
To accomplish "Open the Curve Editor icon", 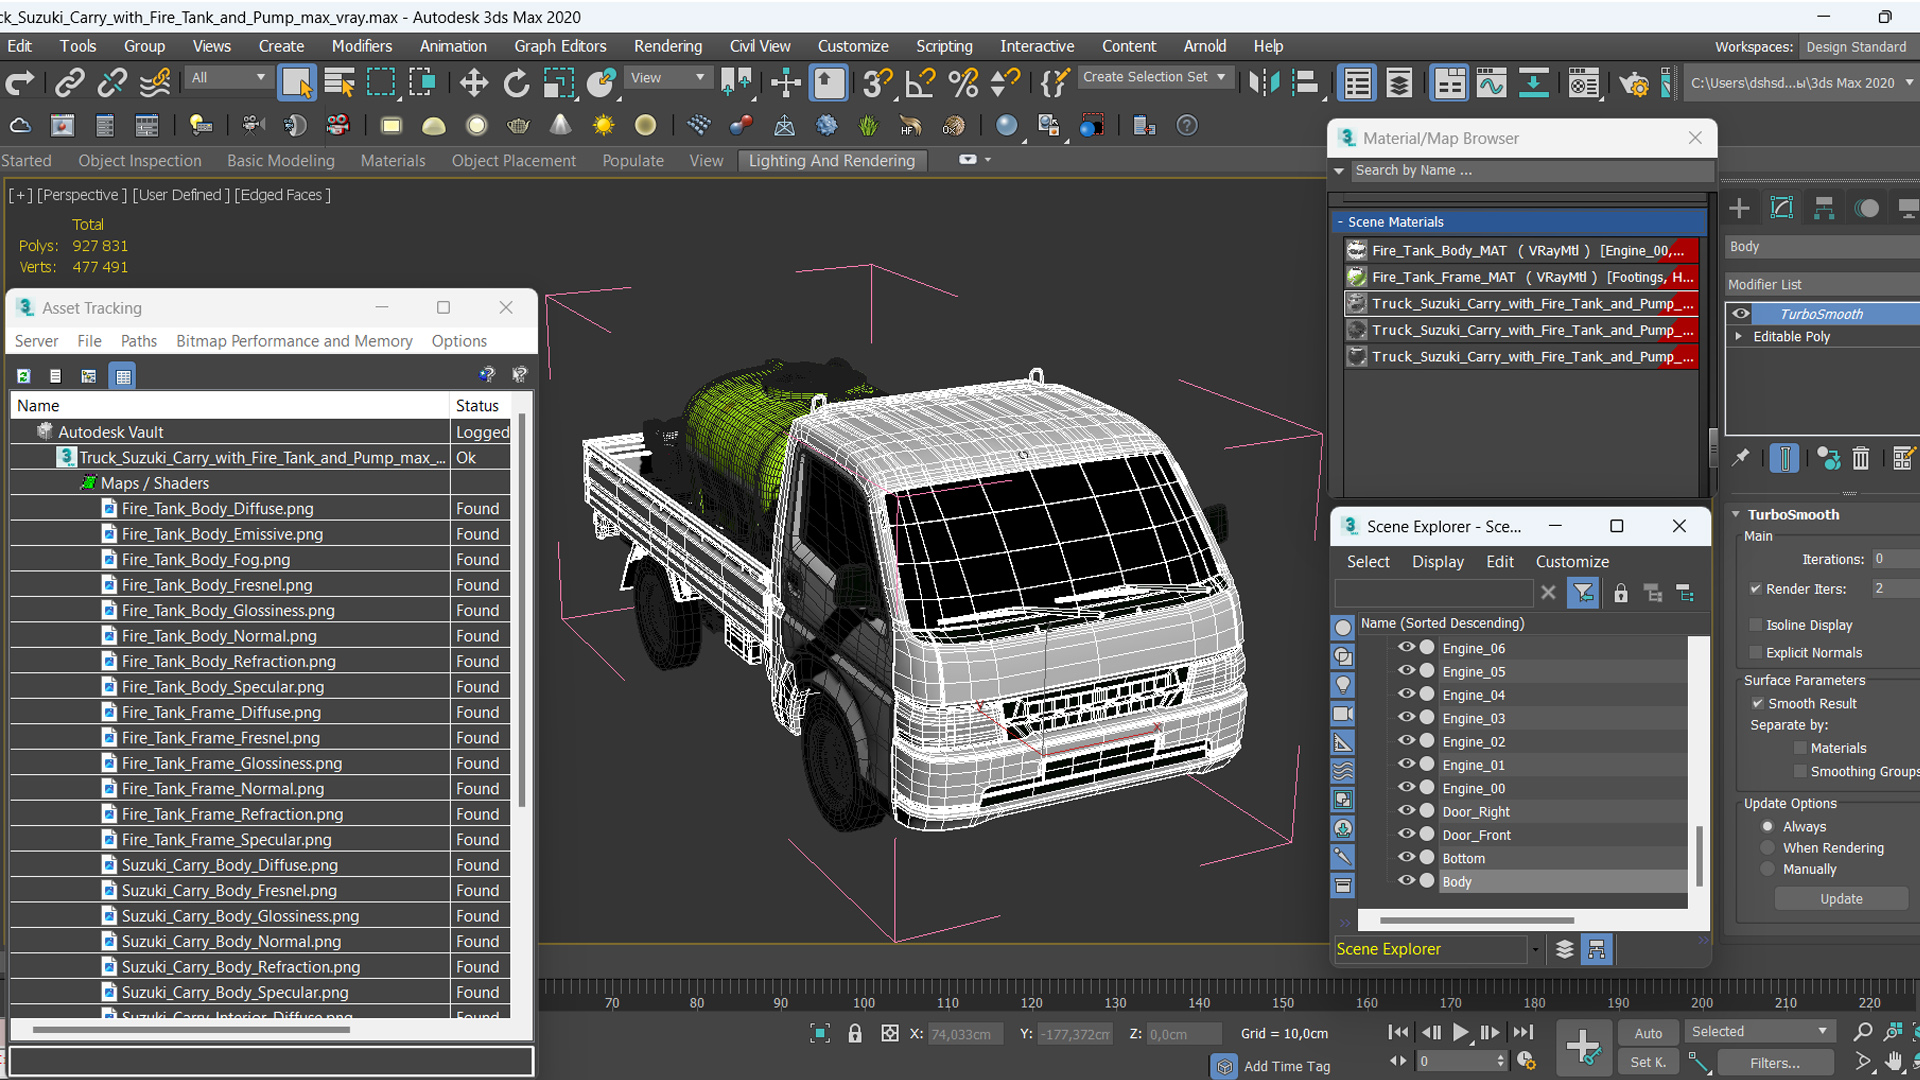I will (x=1491, y=83).
